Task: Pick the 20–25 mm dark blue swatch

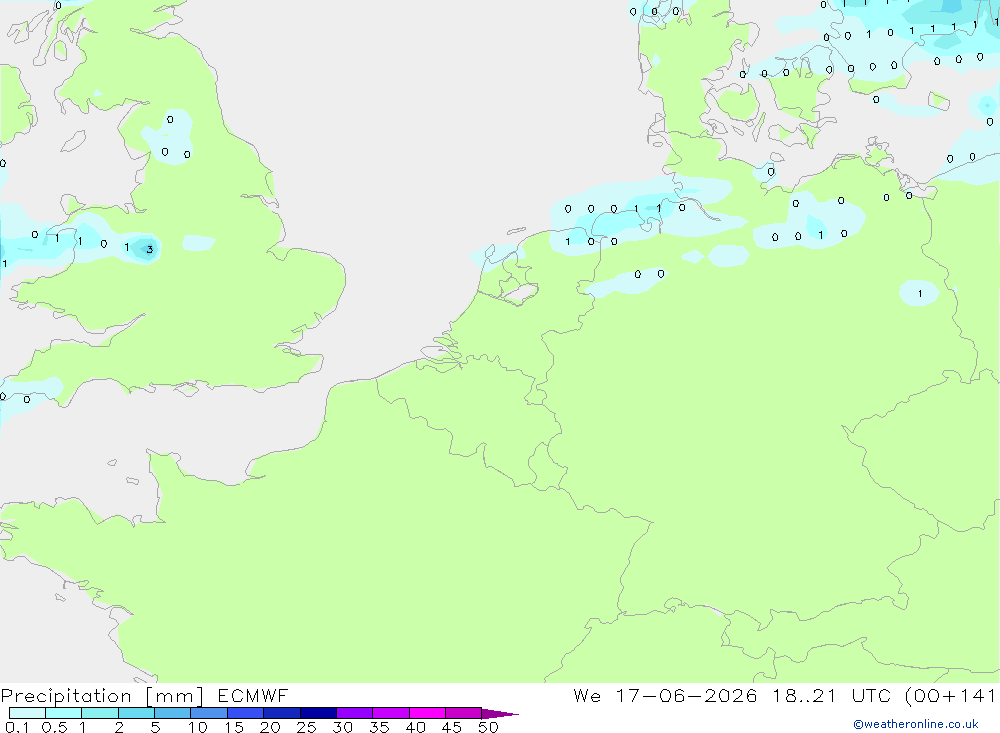Action: [x=281, y=713]
